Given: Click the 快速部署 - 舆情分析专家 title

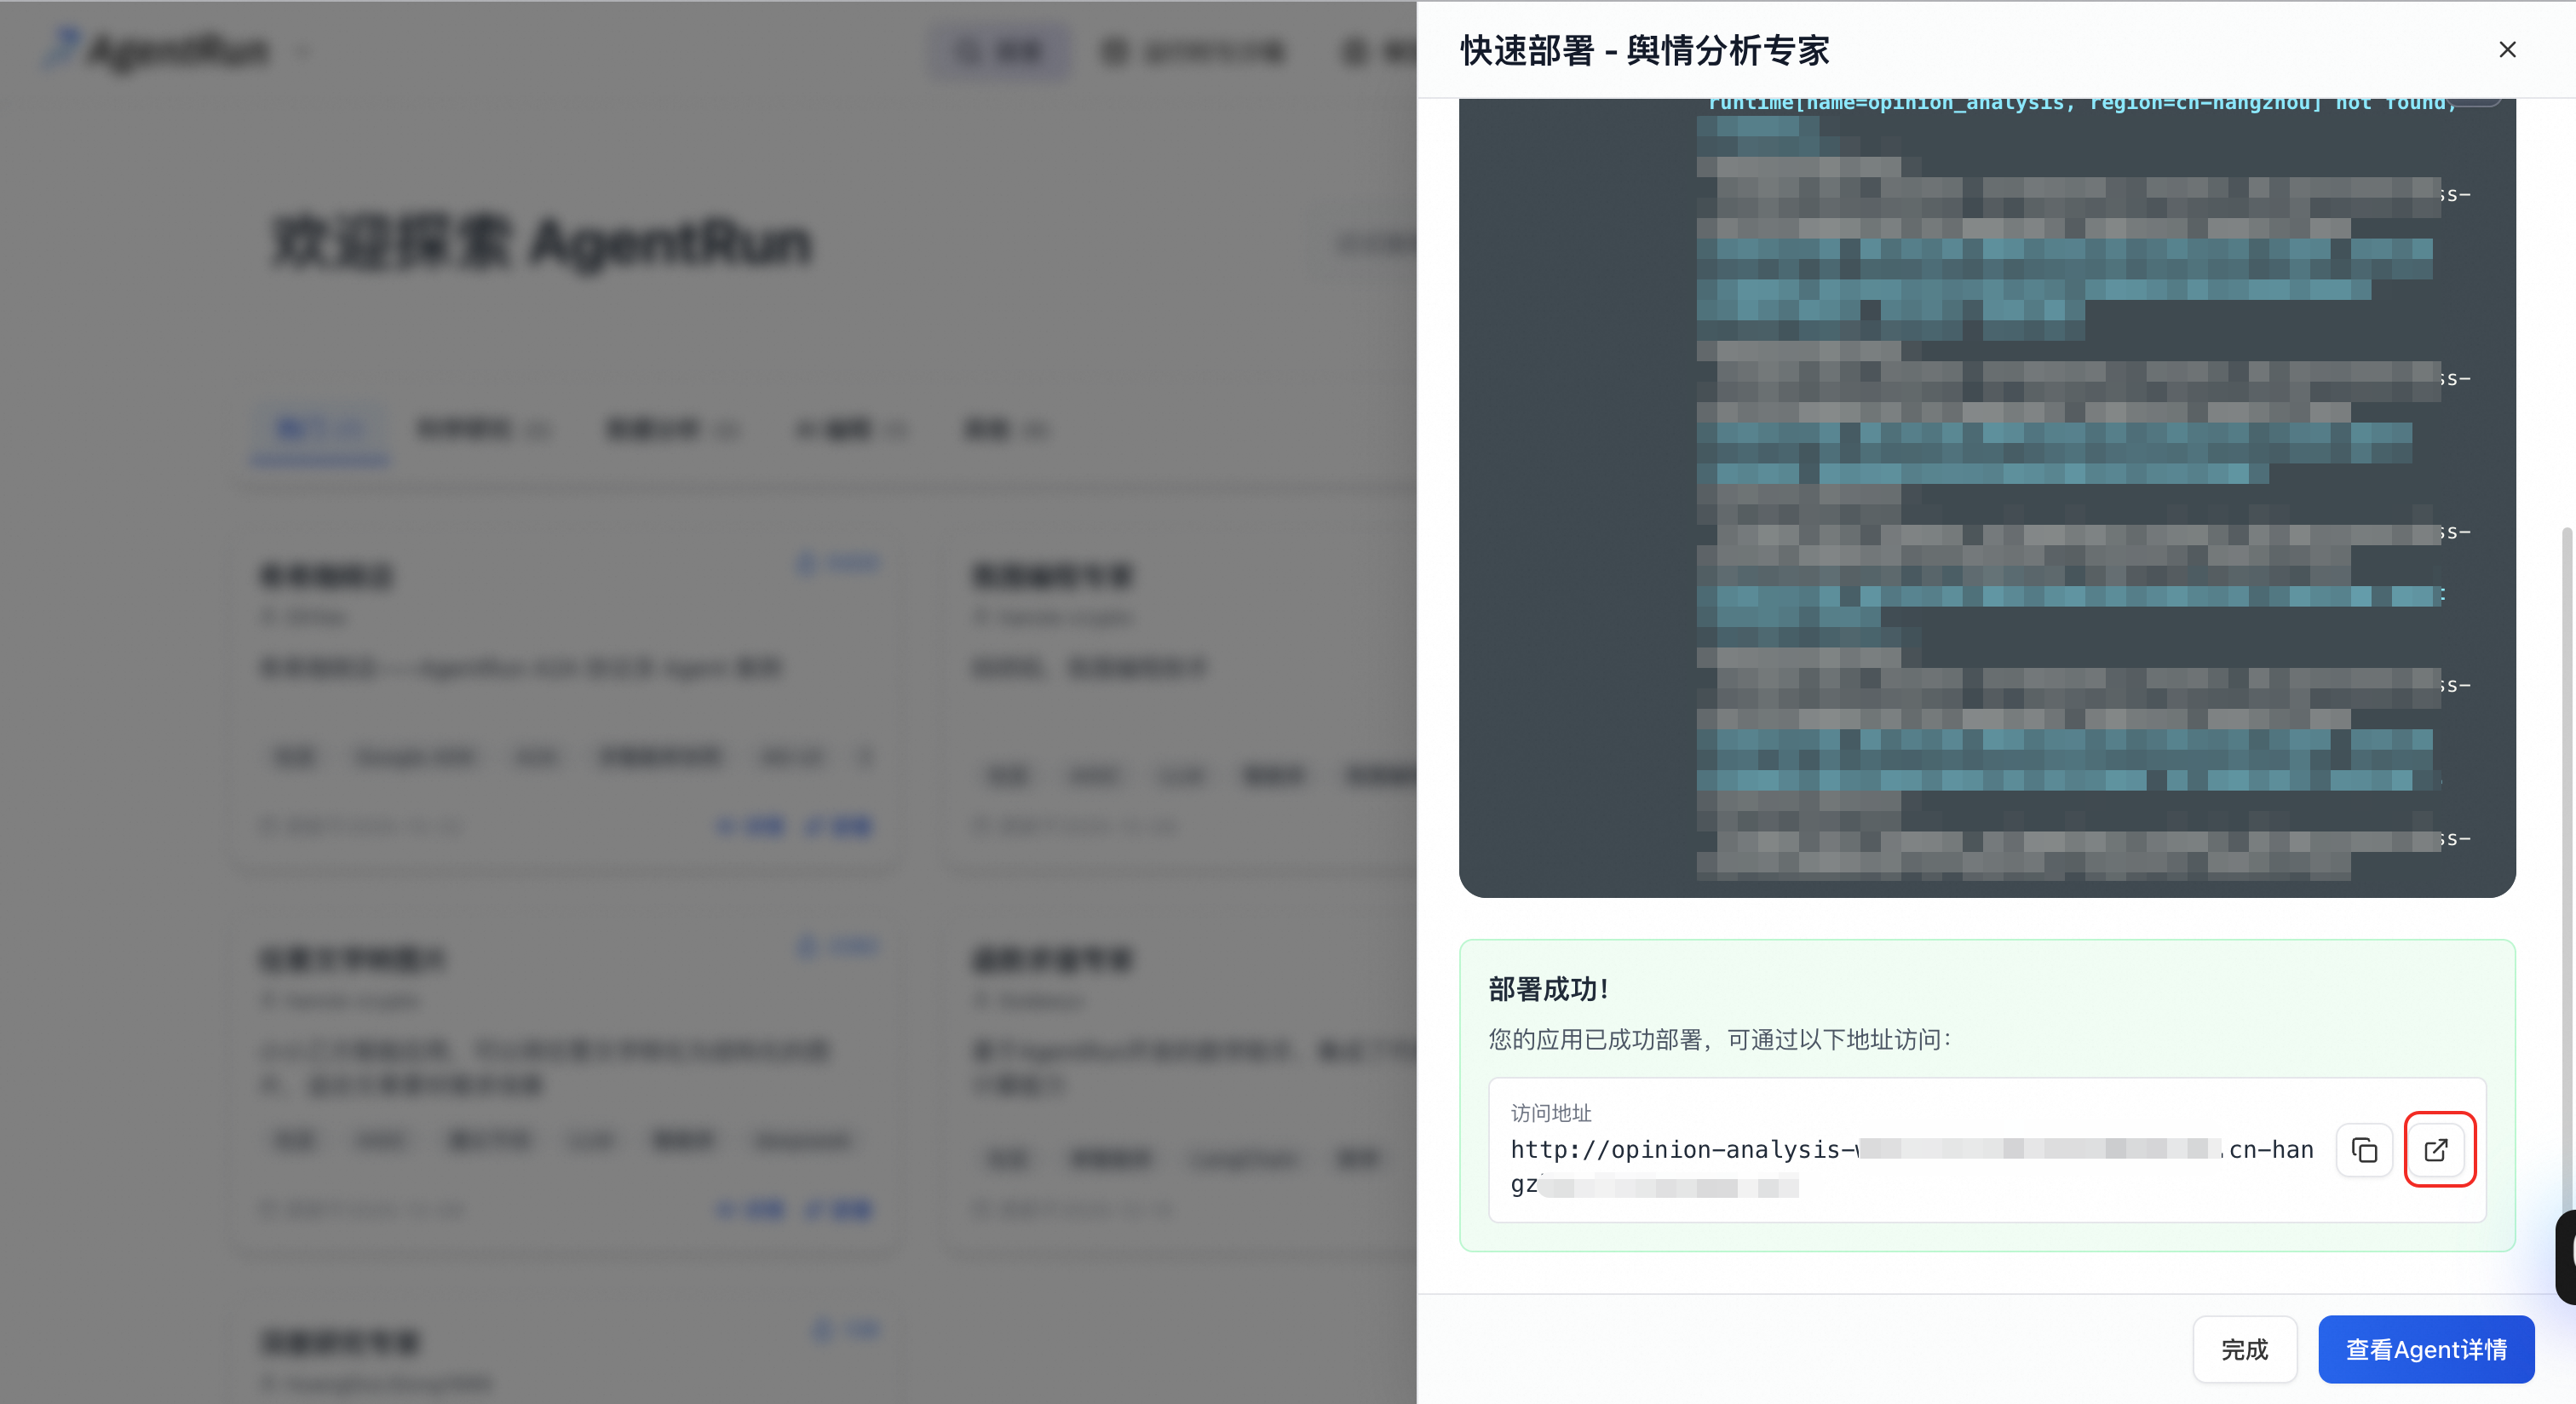Looking at the screenshot, I should click(x=1645, y=50).
